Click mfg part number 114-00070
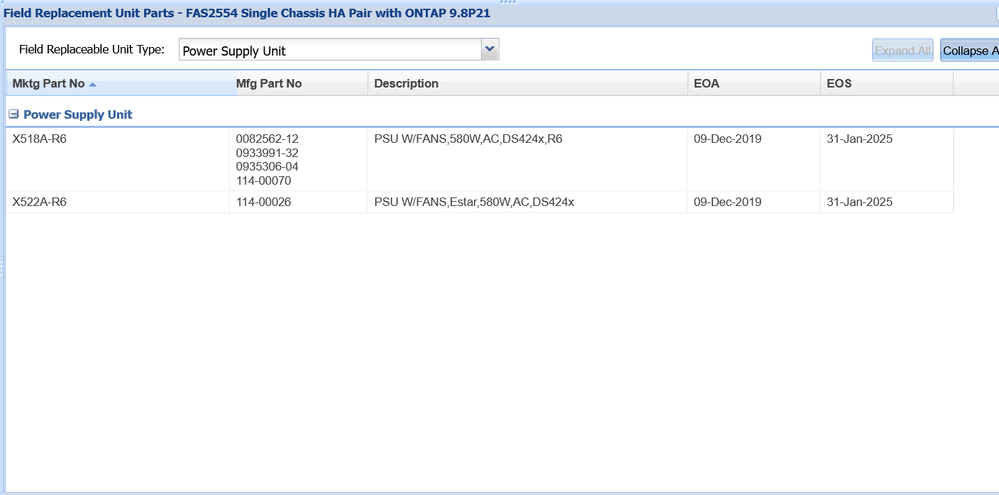999x495 pixels. [263, 181]
